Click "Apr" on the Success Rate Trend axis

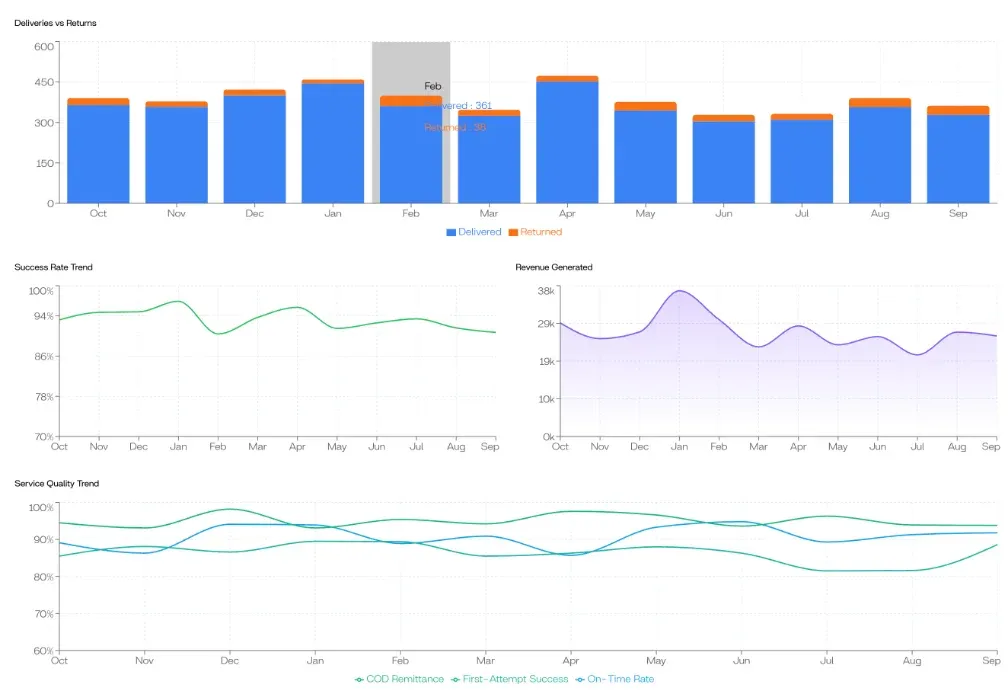(x=297, y=447)
